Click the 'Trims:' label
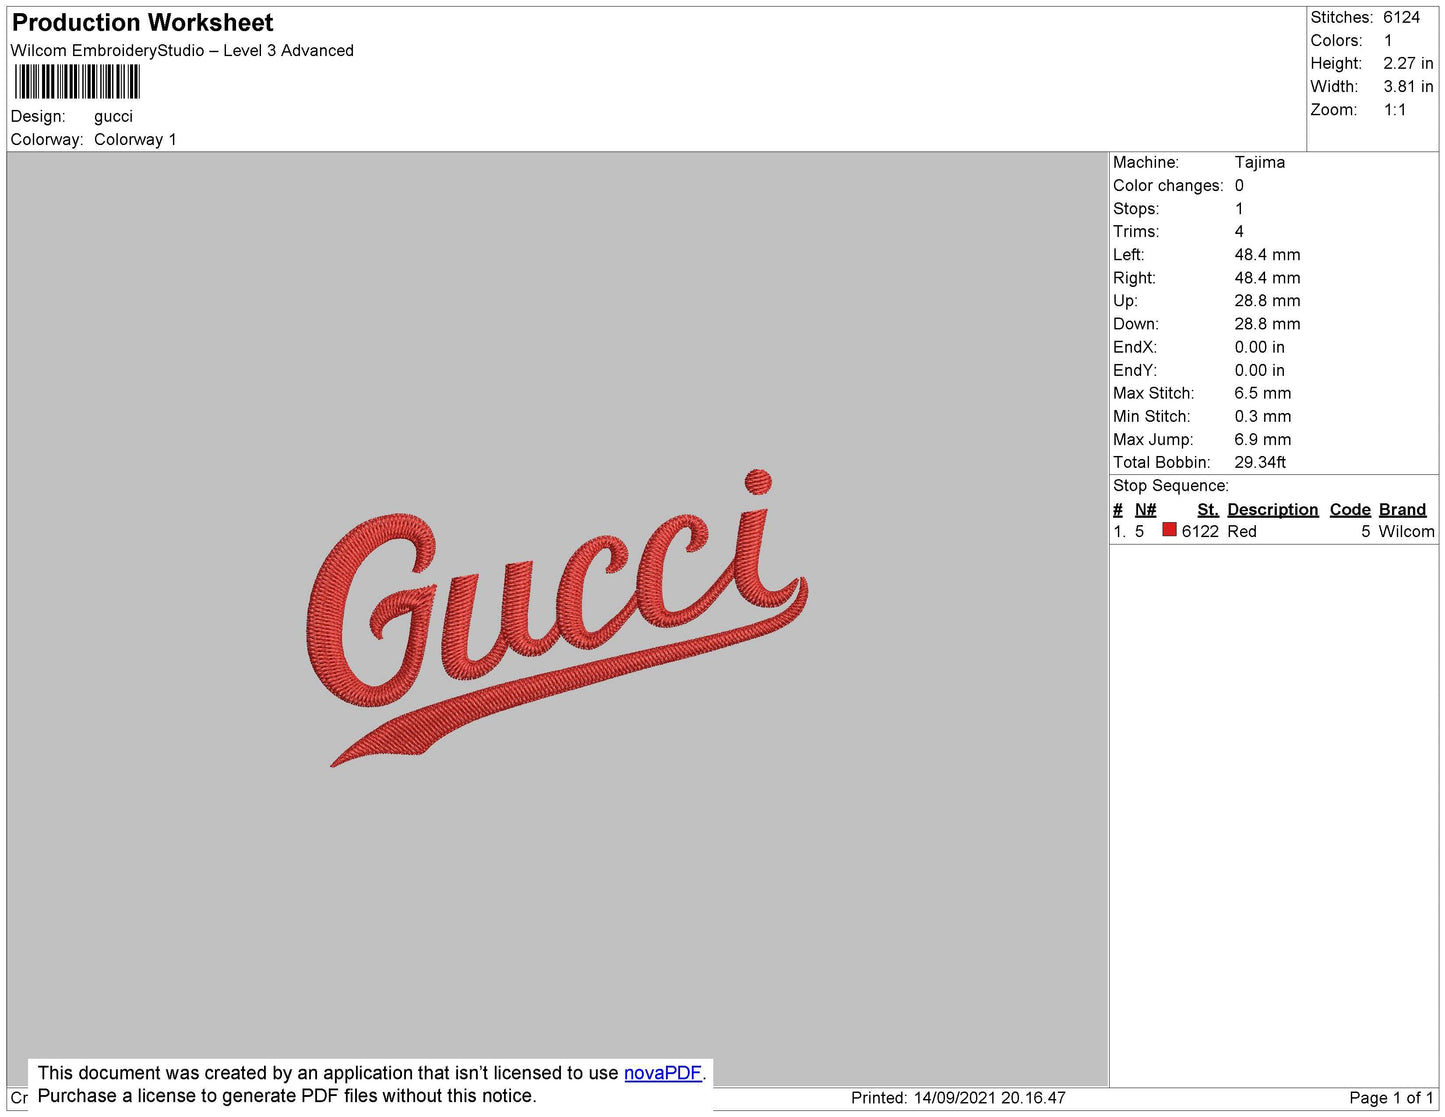Image resolution: width=1445 pixels, height=1117 pixels. (1136, 232)
